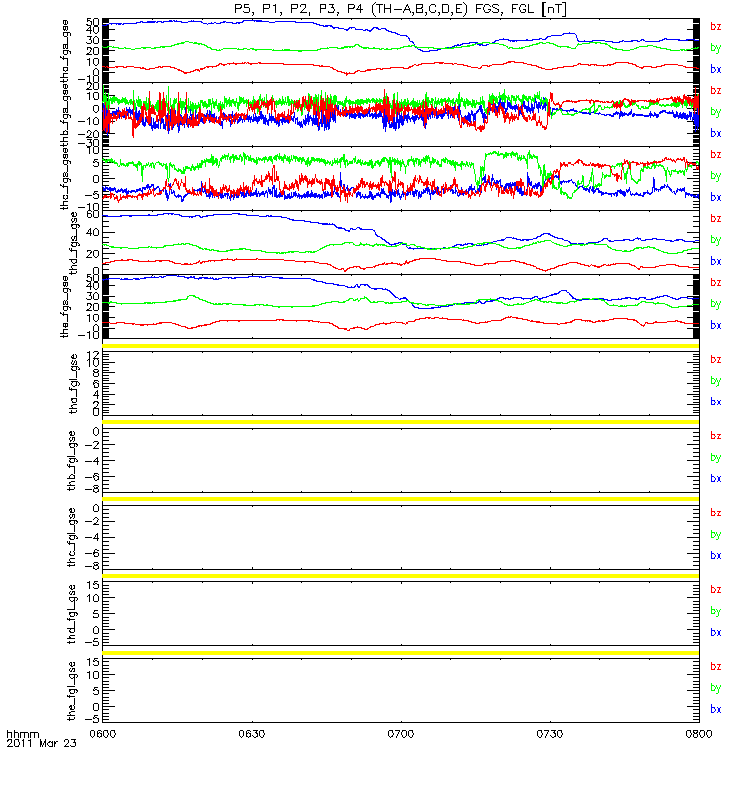Click blue bx legend of the thc_fgl_gse panel
Image resolution: width=750 pixels, height=800 pixels.
click(716, 556)
